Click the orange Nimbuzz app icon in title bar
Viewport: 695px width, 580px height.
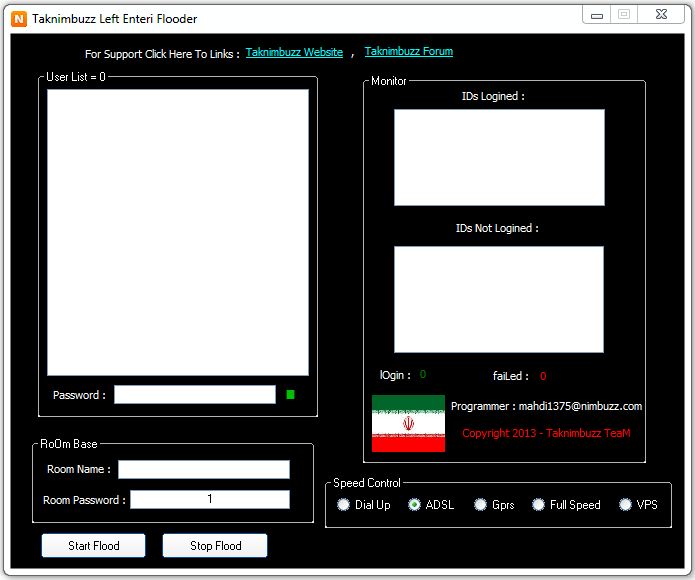tap(19, 19)
